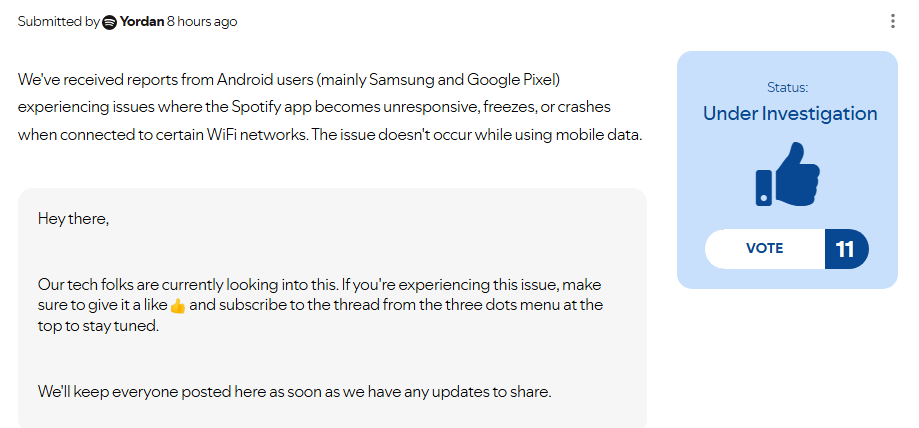Viewport: 919px width, 428px height.
Task: Open Yordan's author profile link
Action: [x=141, y=22]
